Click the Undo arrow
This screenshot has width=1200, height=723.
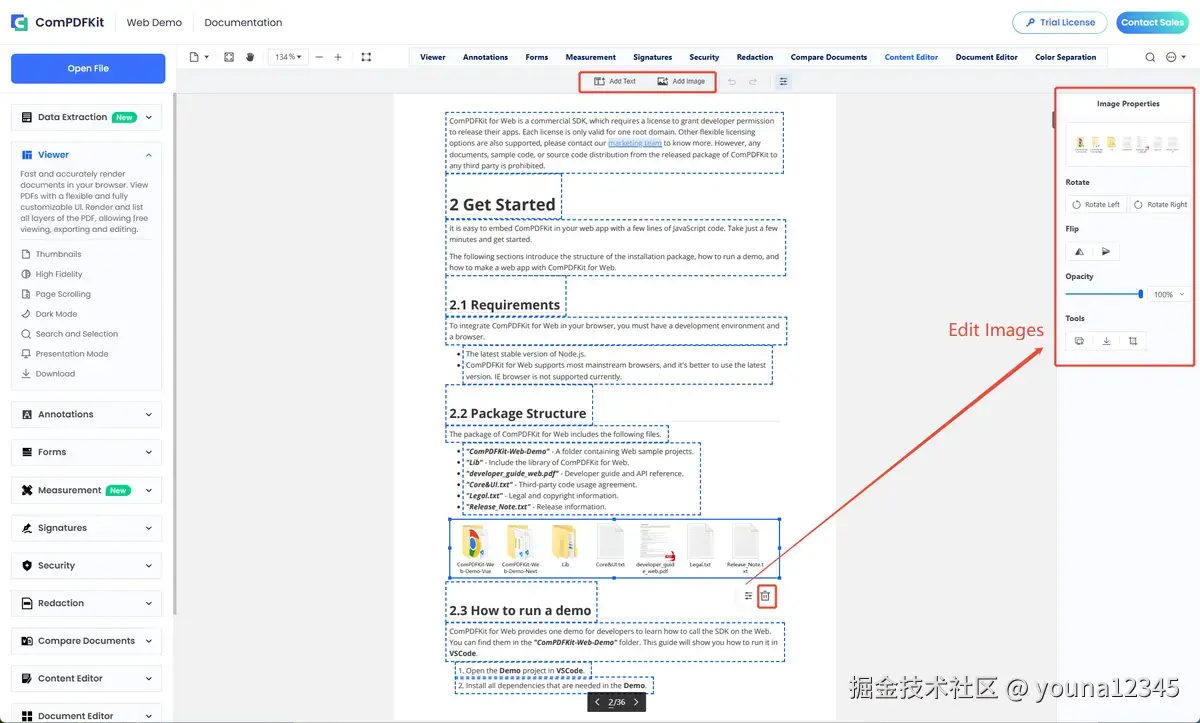point(732,81)
